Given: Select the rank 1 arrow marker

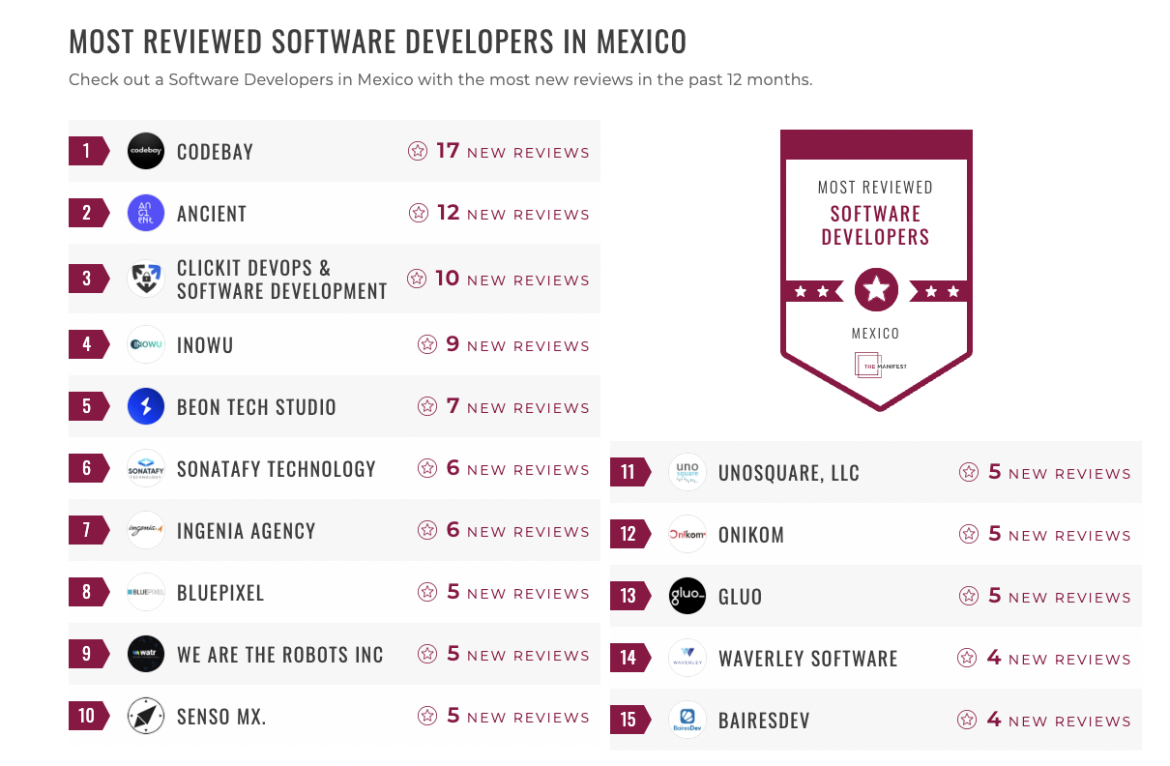Looking at the screenshot, I should pos(88,151).
